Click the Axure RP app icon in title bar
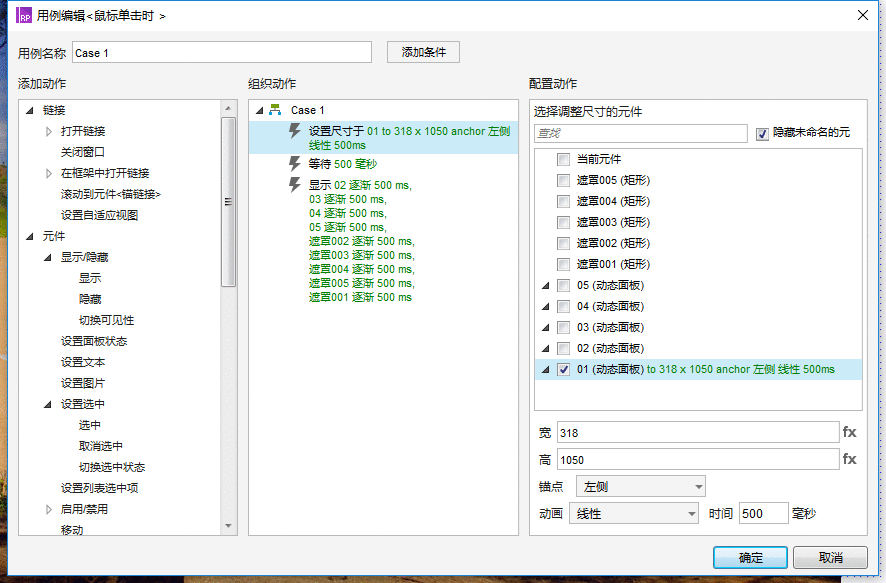 [x=24, y=15]
